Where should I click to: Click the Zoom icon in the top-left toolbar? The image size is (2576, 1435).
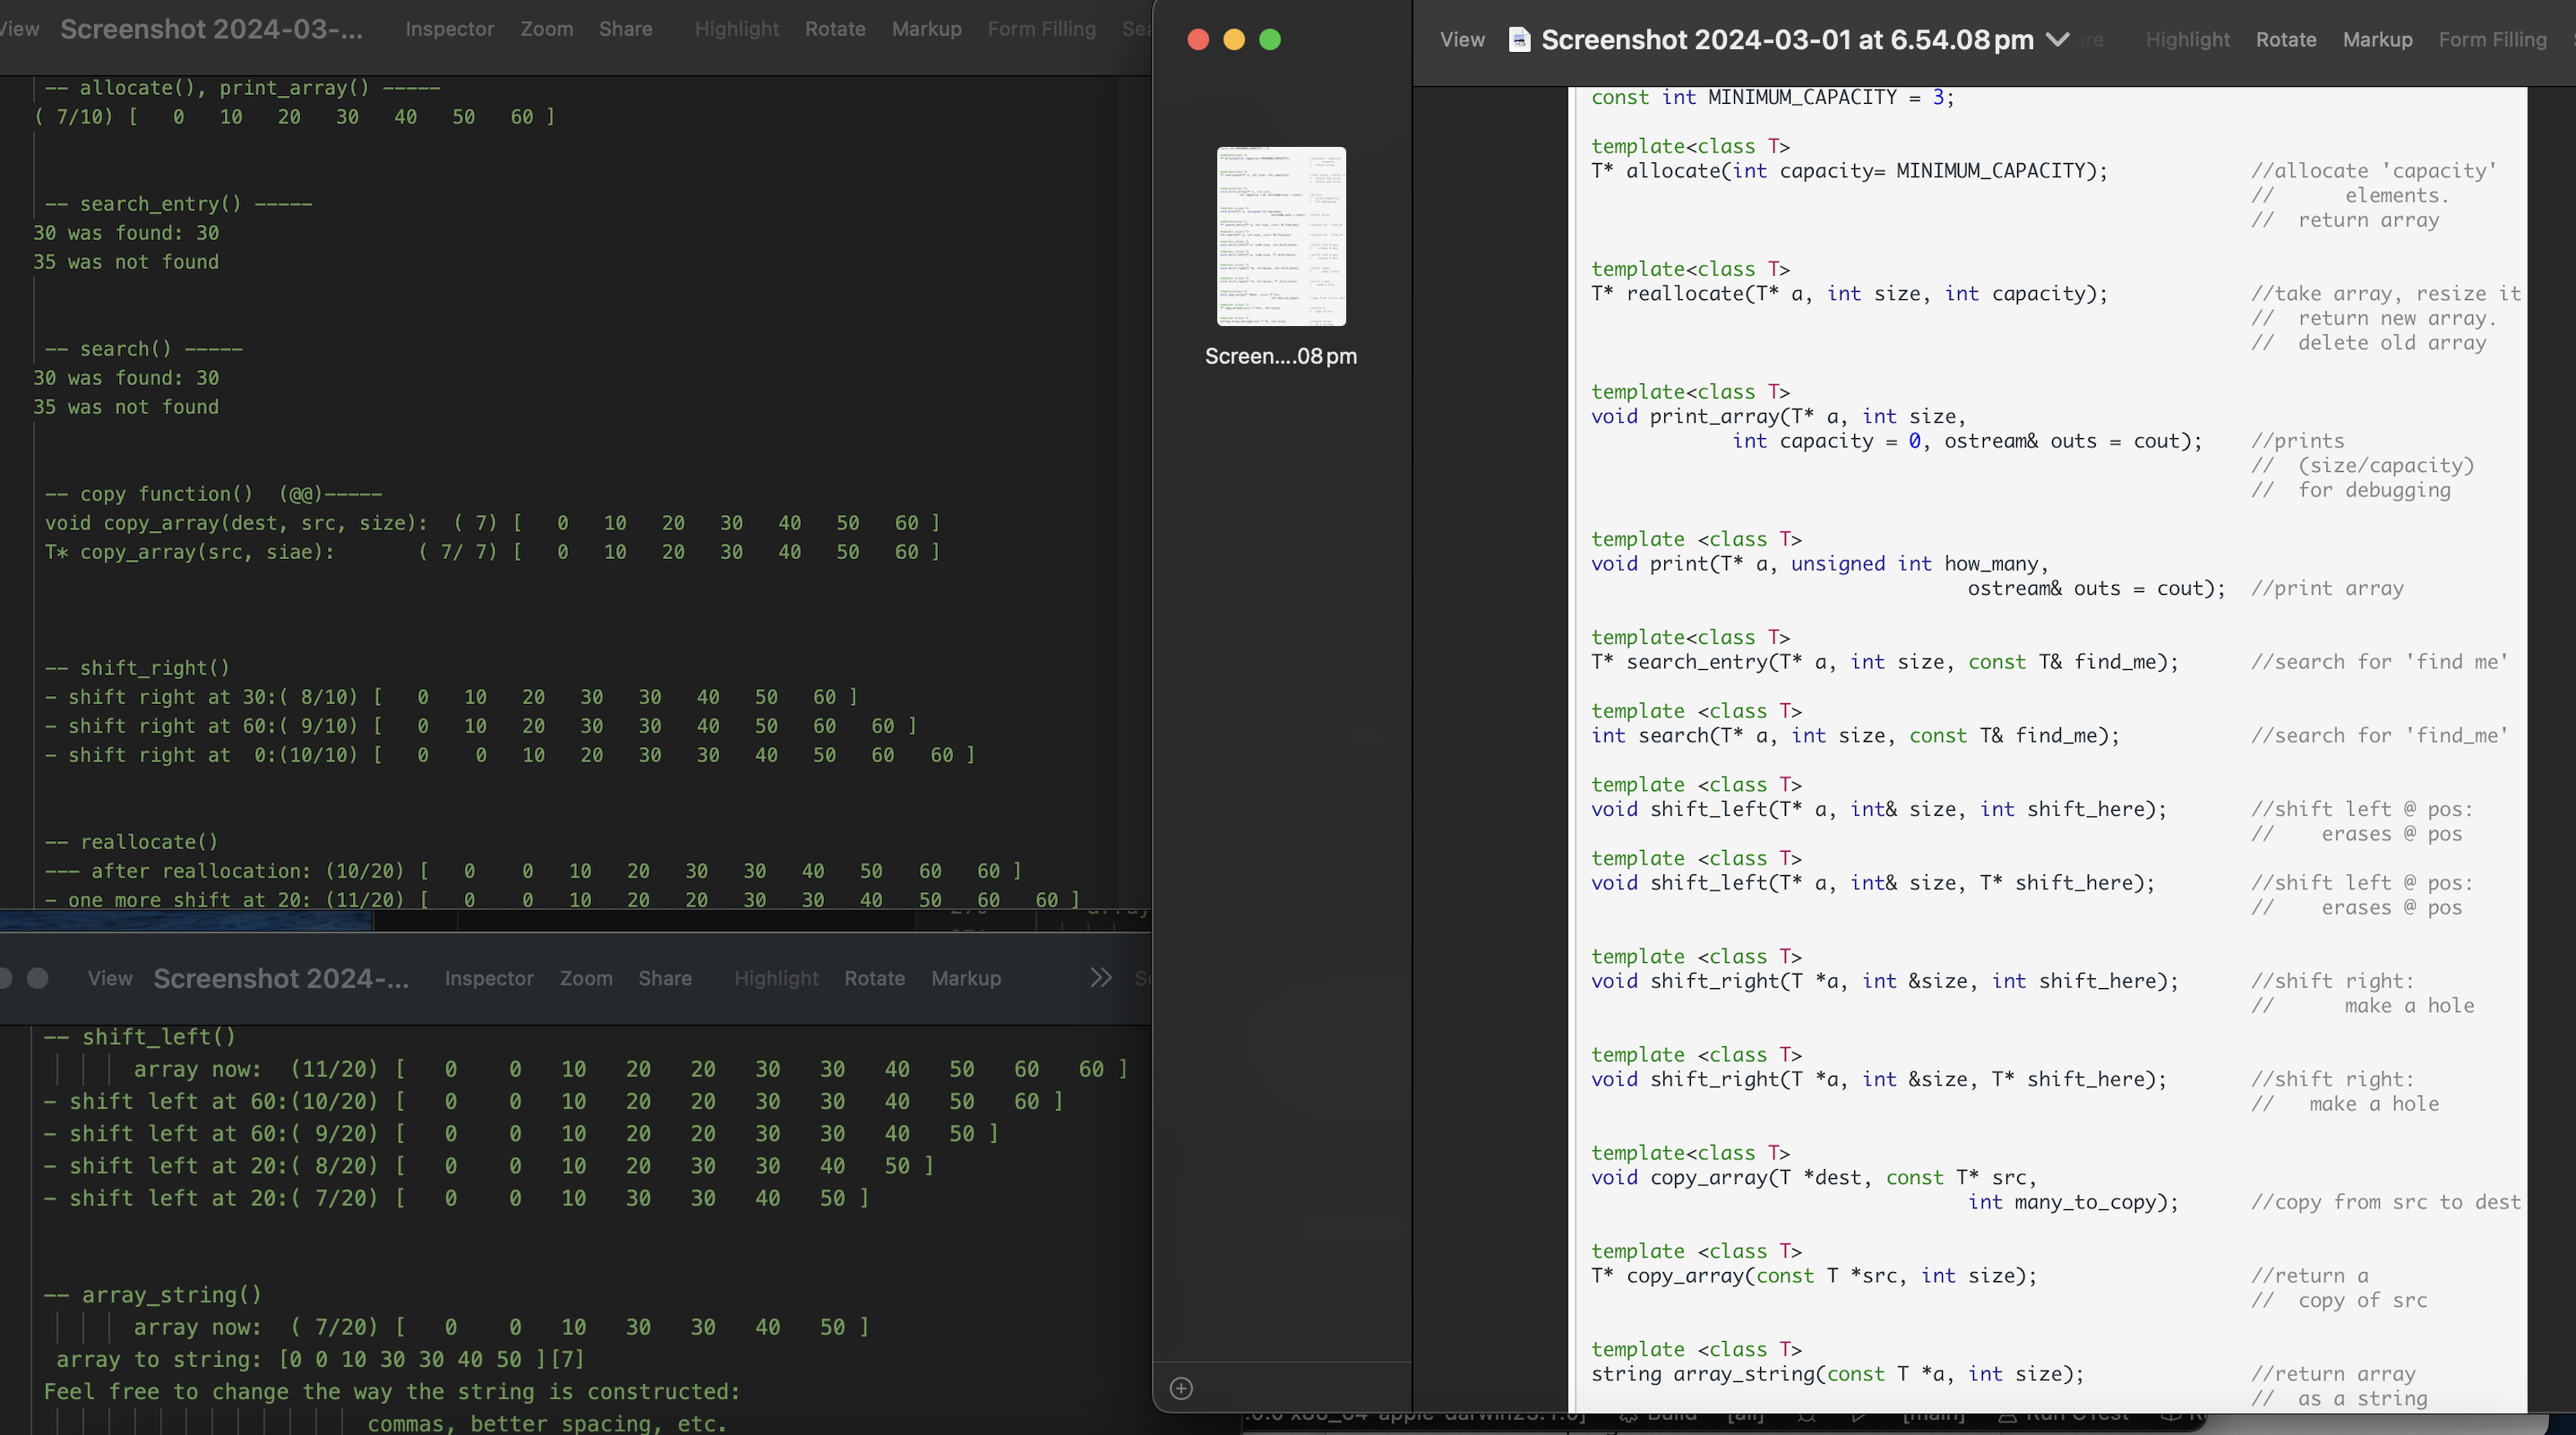point(546,29)
